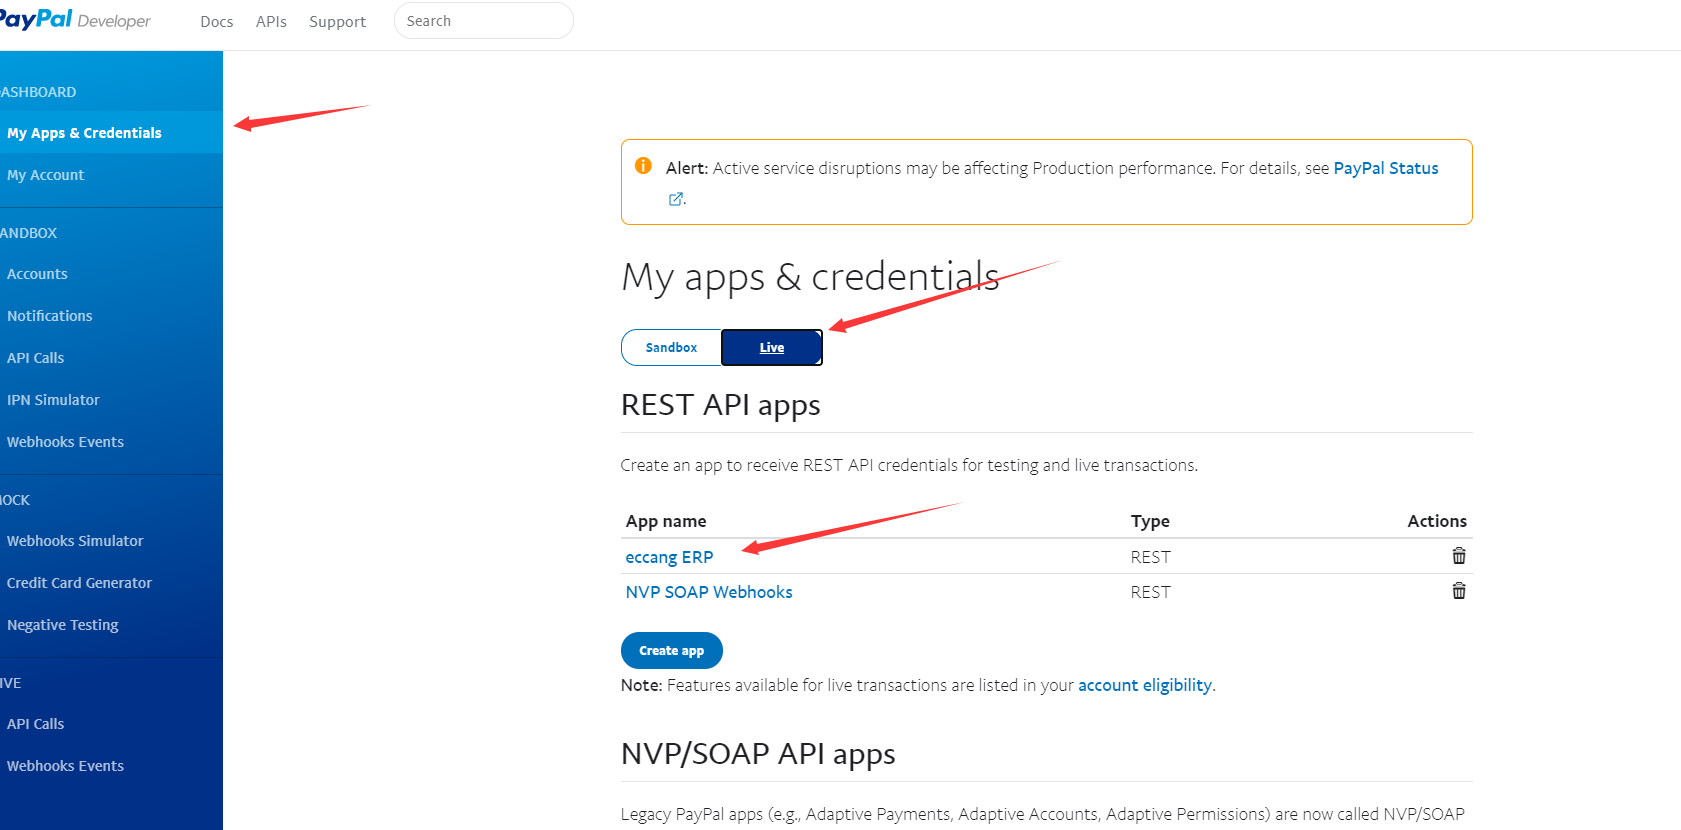Click the Type column header
This screenshot has width=1681, height=830.
(1150, 521)
